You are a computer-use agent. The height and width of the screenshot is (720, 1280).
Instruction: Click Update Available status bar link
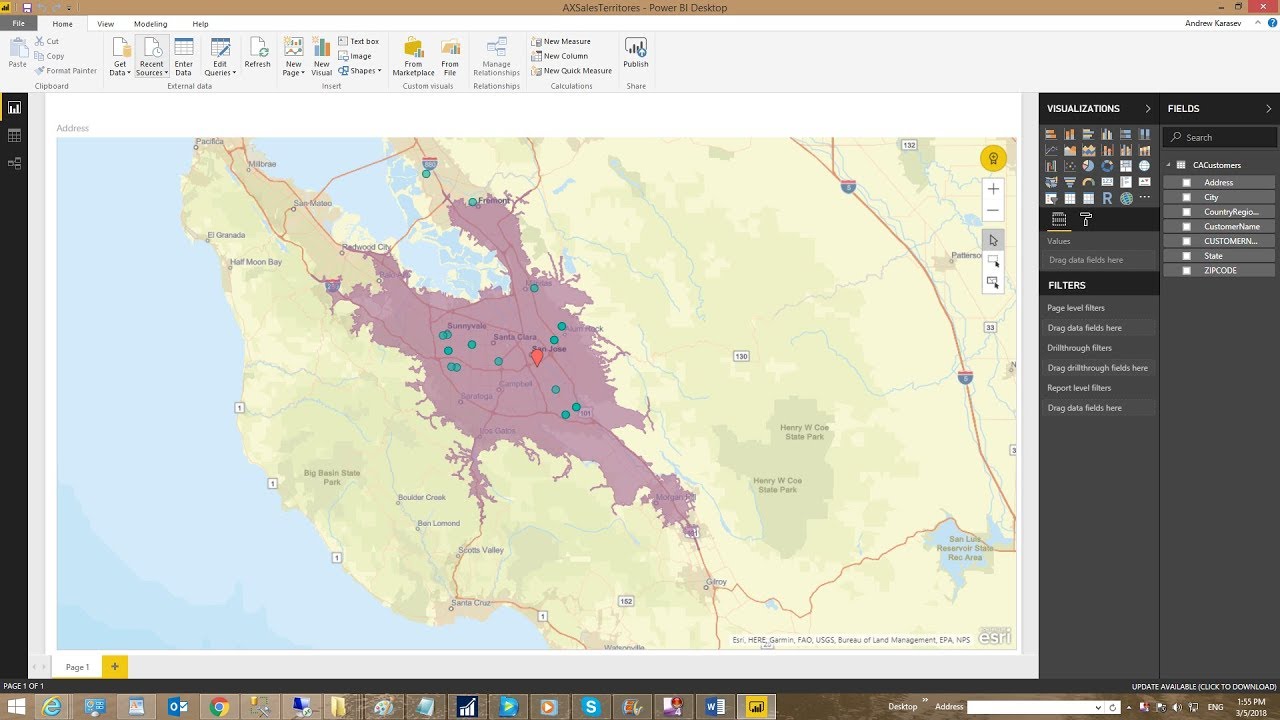point(1204,687)
